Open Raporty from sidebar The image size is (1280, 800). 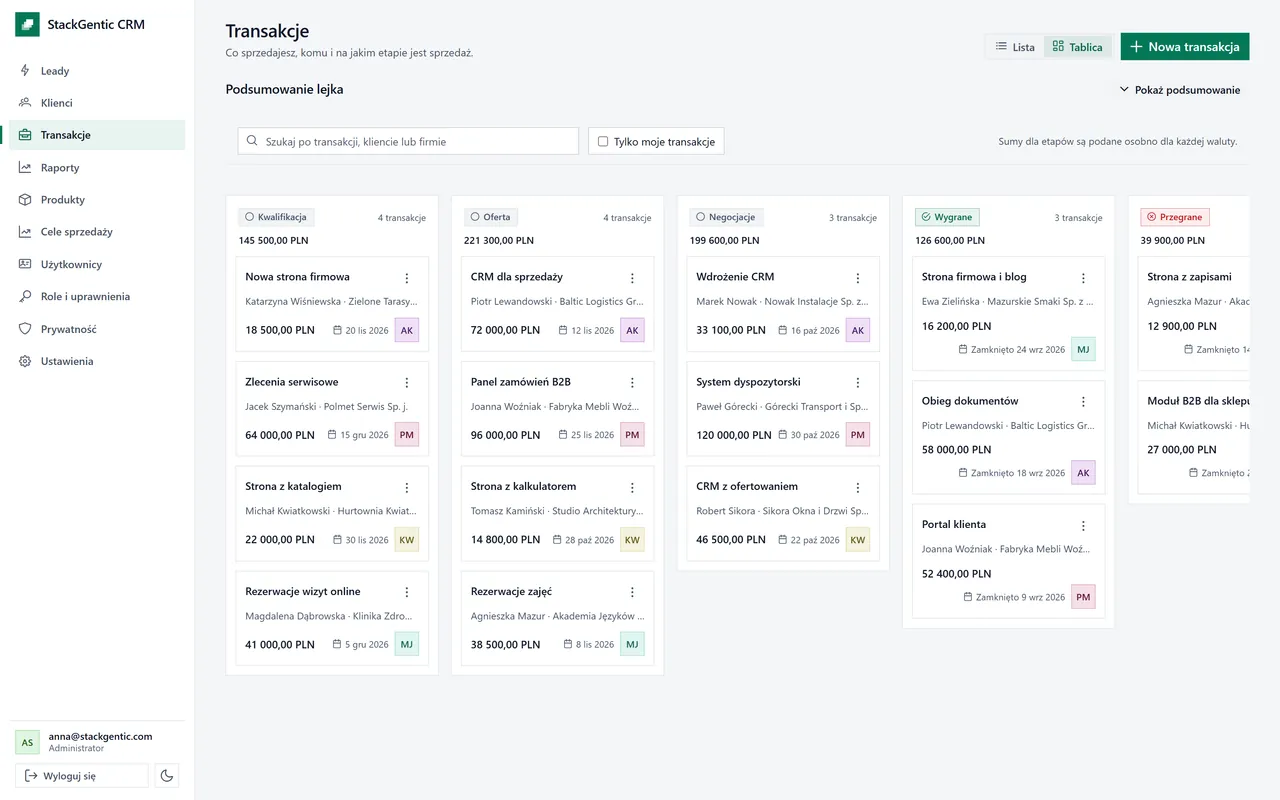coord(97,168)
